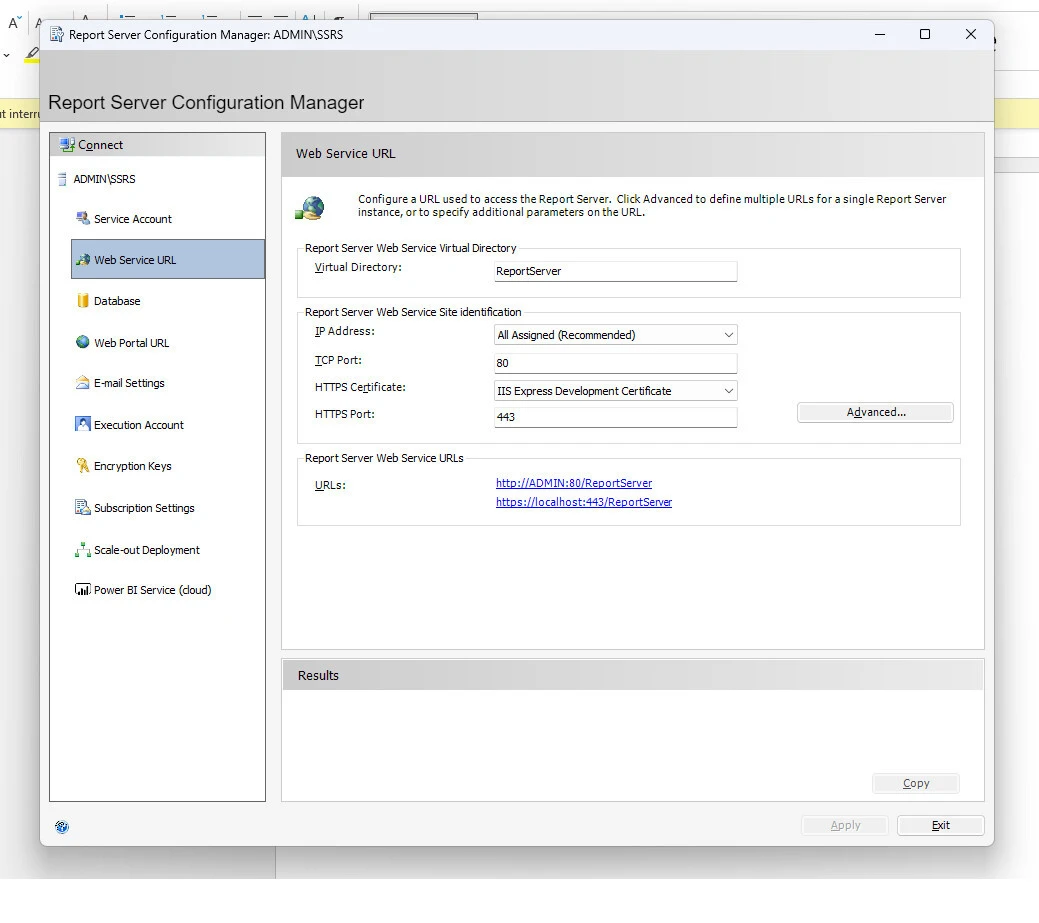This screenshot has height=923, width=1039.
Task: Click the Encryption Keys key icon
Action: click(x=83, y=466)
